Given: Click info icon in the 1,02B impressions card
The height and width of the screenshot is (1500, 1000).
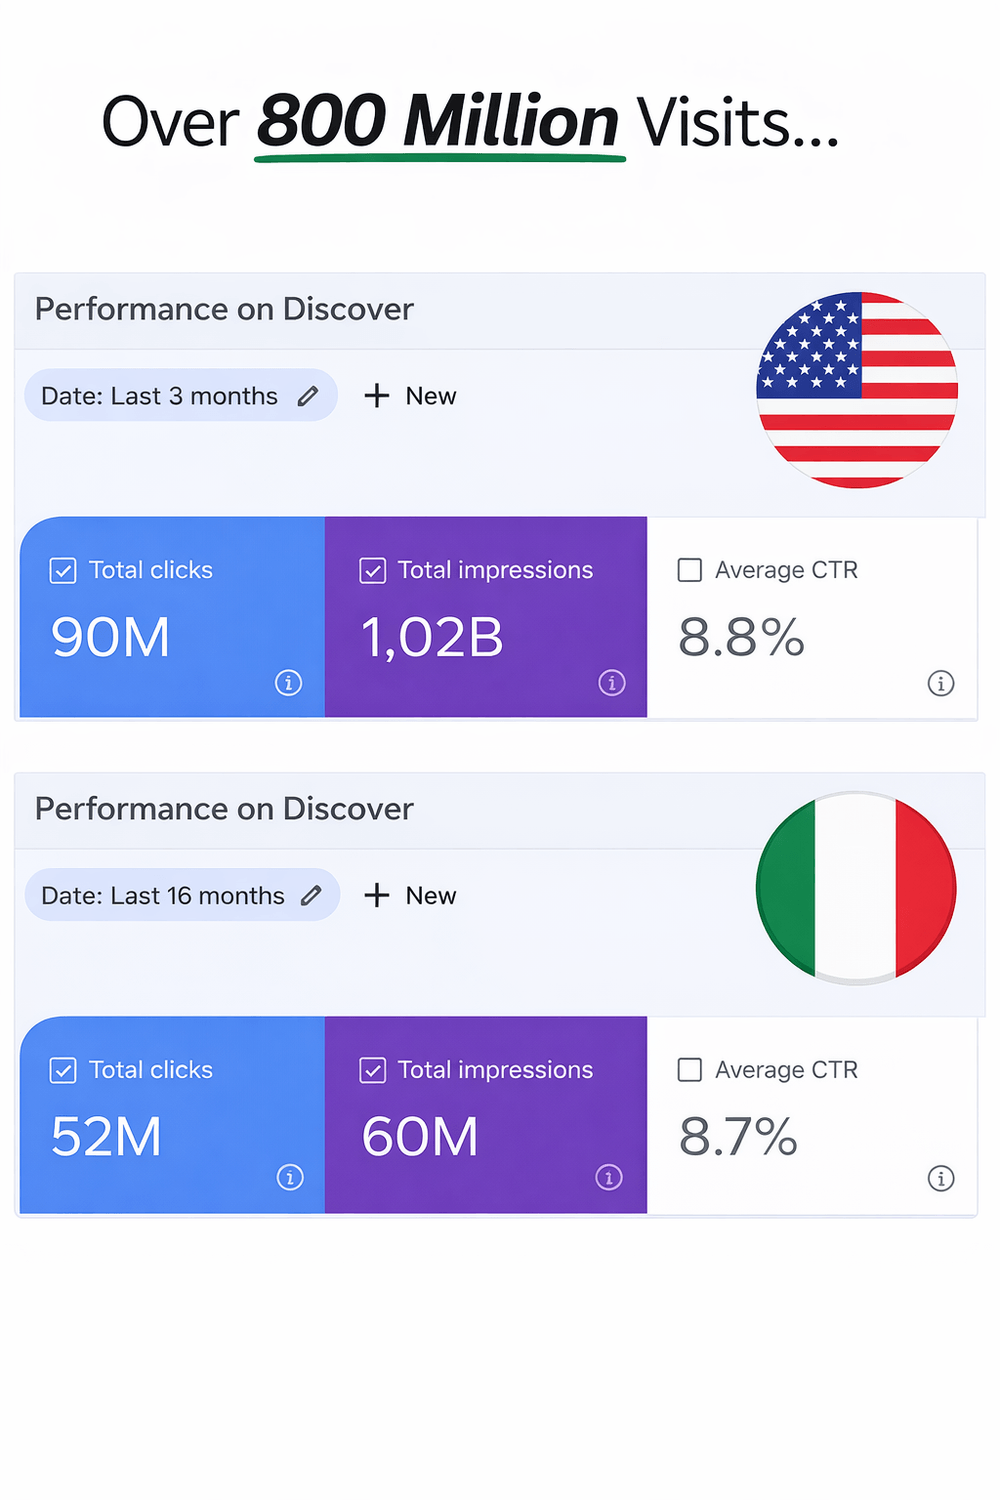Looking at the screenshot, I should coord(612,683).
